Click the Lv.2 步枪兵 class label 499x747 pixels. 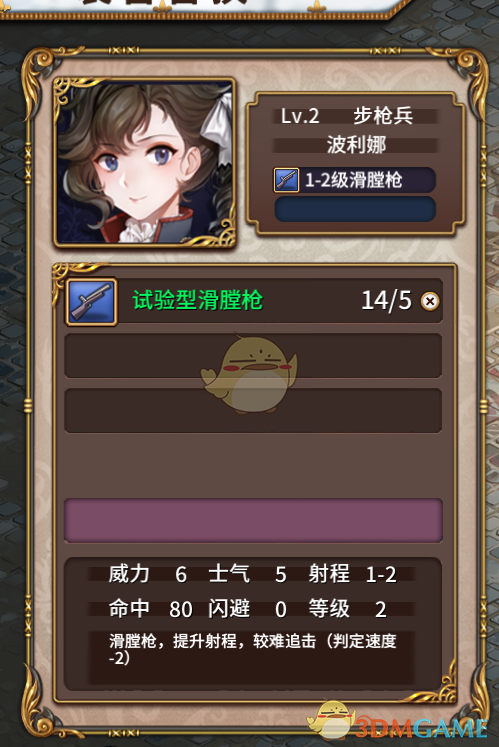pyautogui.click(x=346, y=116)
